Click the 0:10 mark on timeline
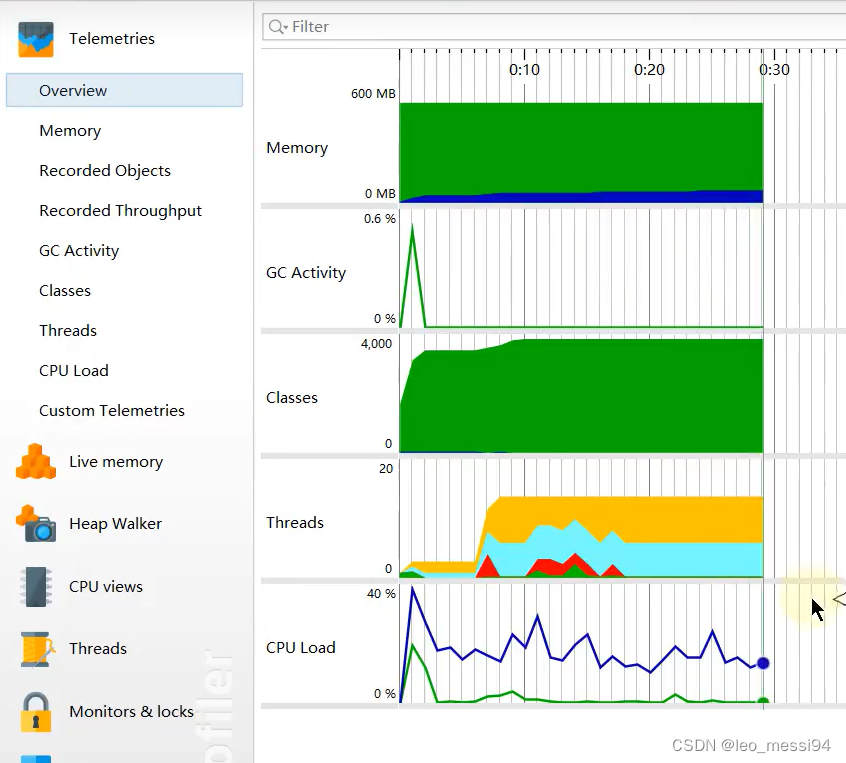846x763 pixels. click(524, 70)
